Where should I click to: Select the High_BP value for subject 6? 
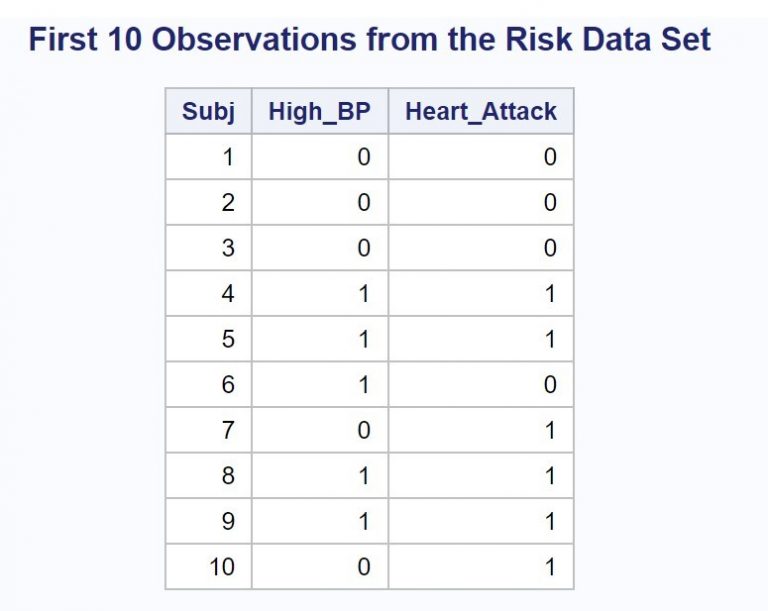364,385
